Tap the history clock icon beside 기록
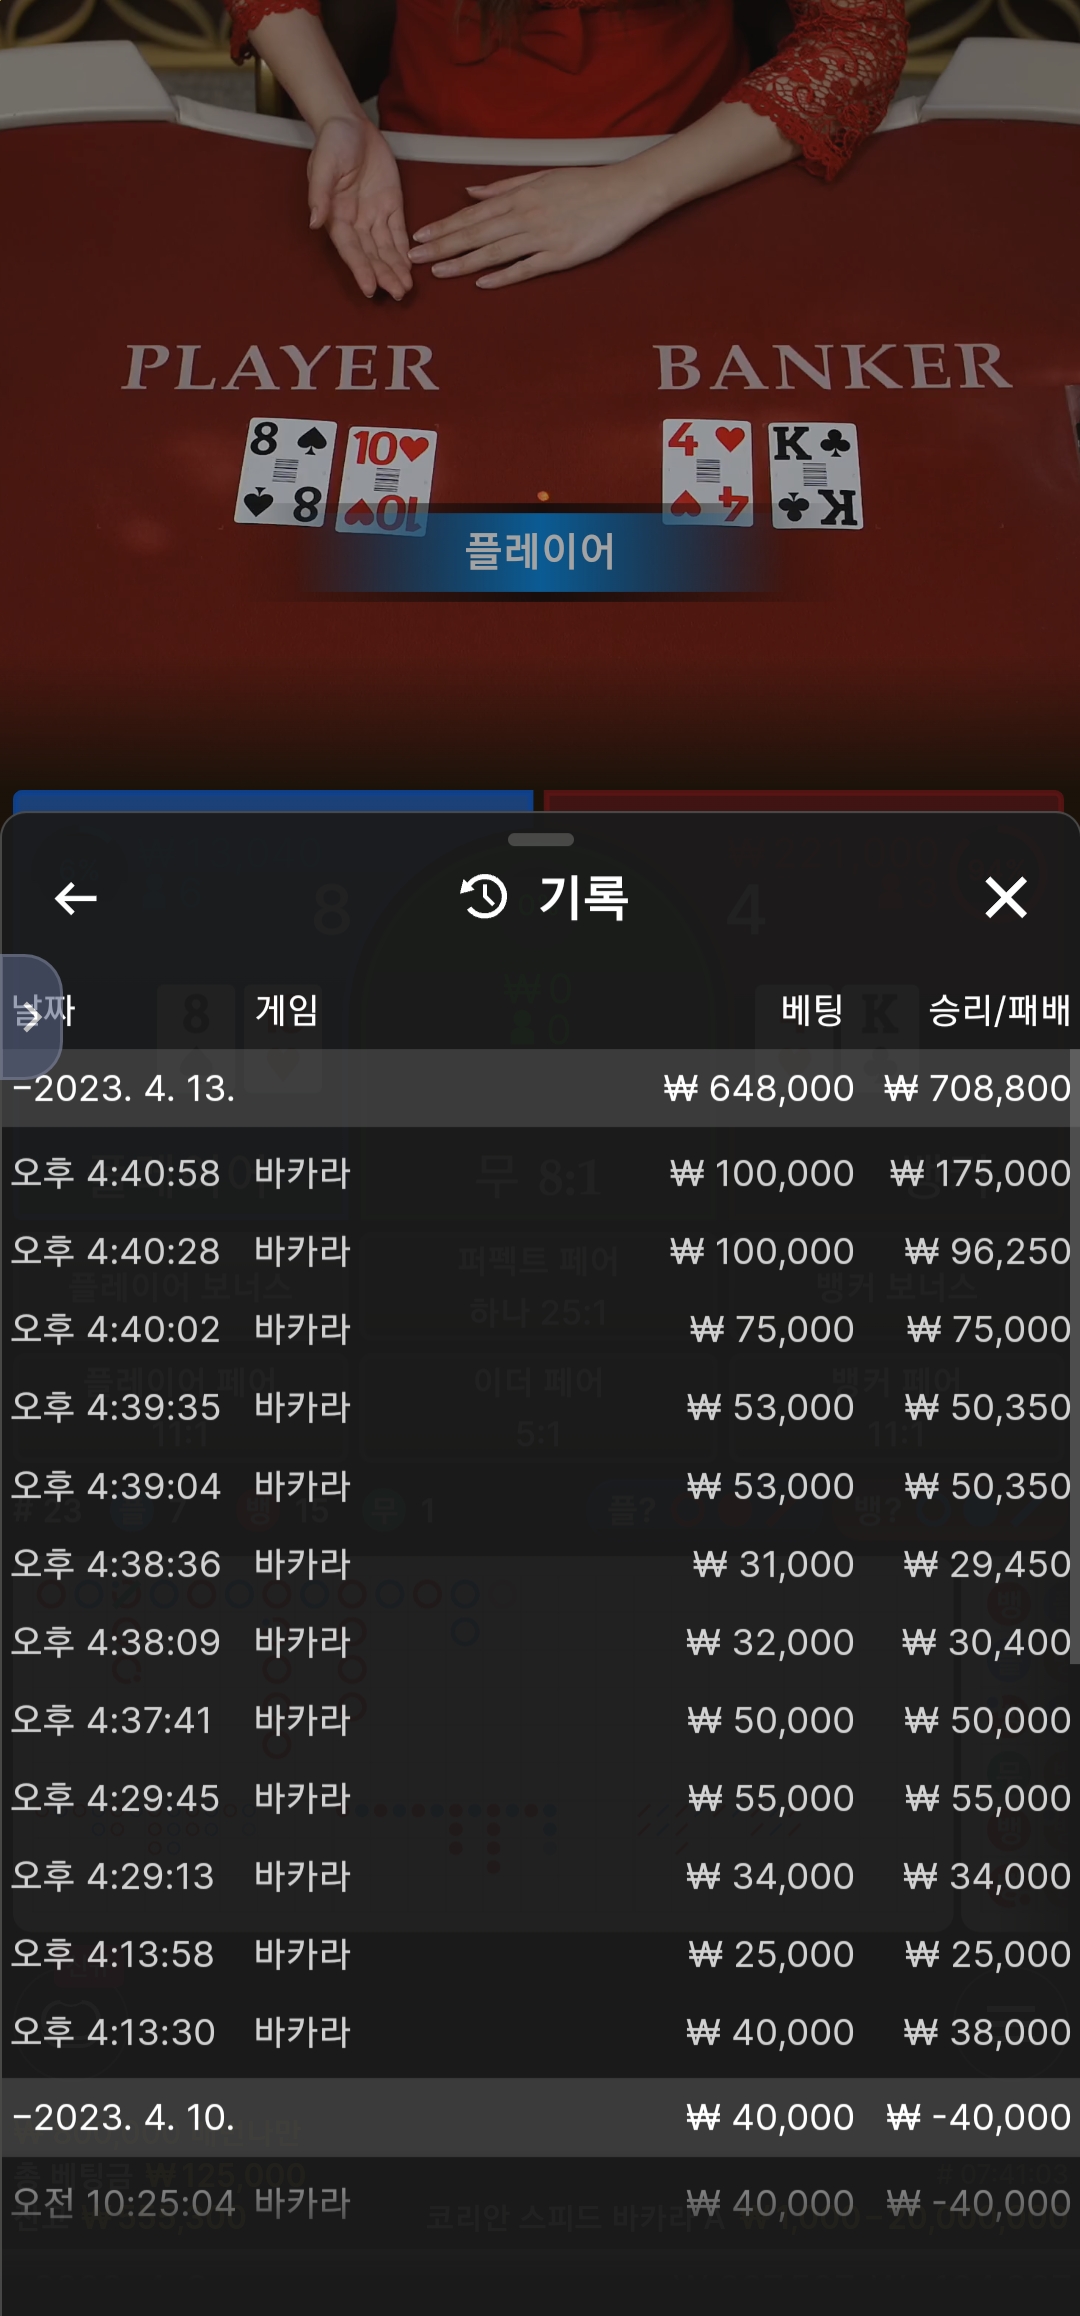Screen dimensions: 1080x2316 [484, 897]
